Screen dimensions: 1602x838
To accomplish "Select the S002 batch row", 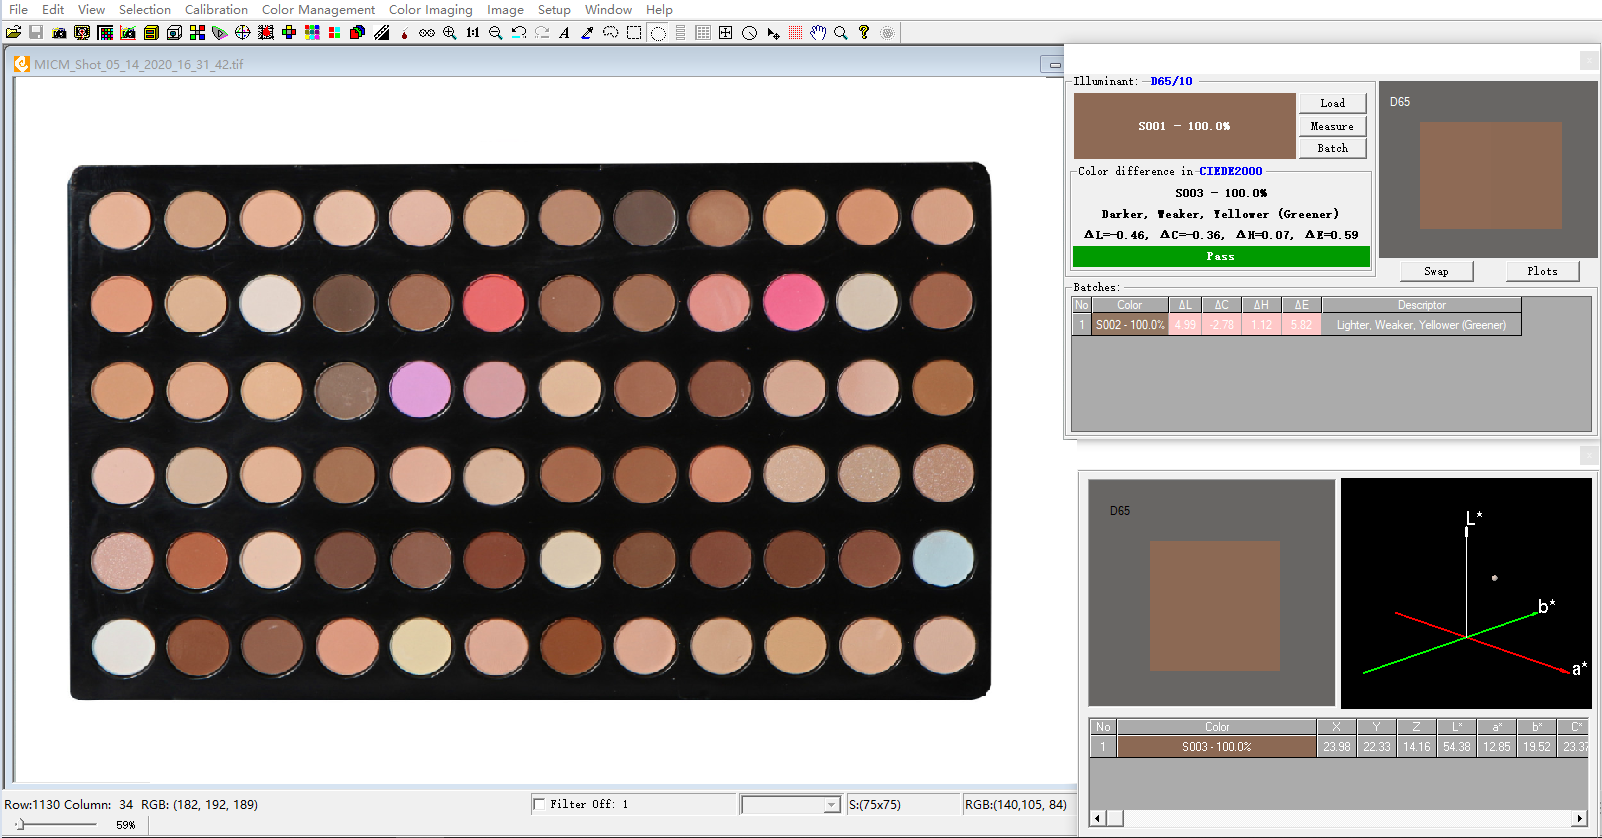I will point(1296,325).
